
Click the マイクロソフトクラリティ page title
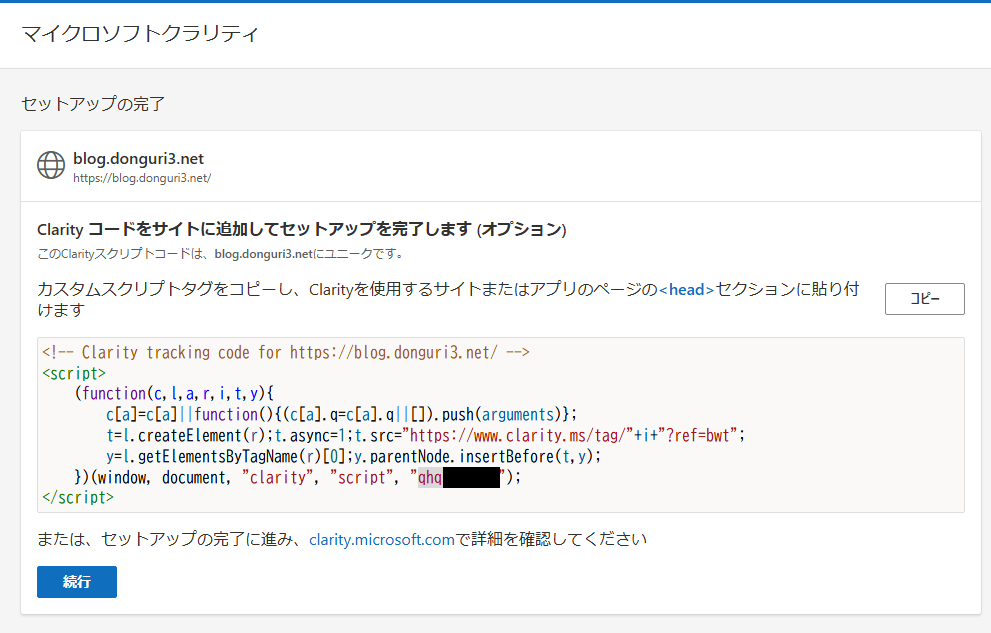[140, 33]
